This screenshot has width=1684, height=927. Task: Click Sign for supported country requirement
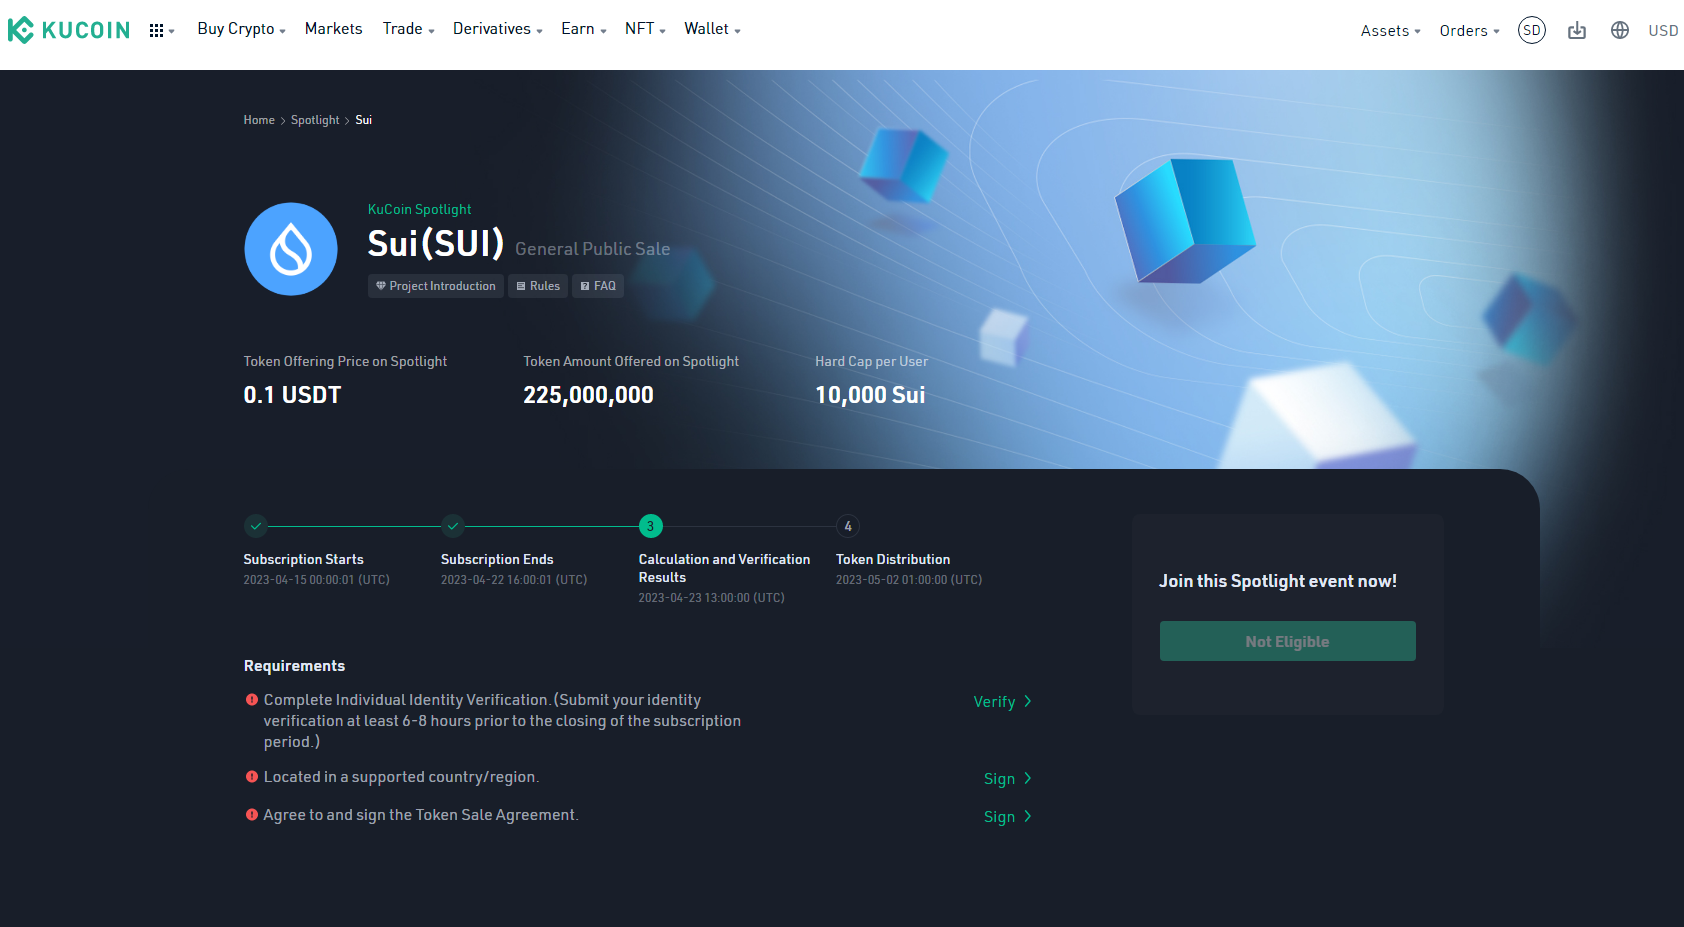[1007, 779]
